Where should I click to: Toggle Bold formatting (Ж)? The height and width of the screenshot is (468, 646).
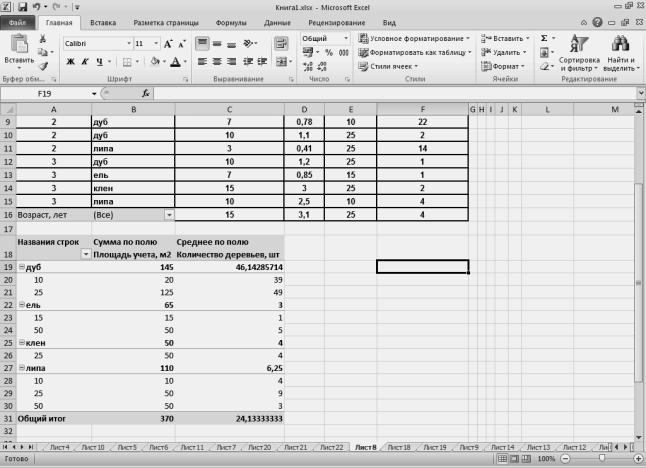tap(70, 62)
